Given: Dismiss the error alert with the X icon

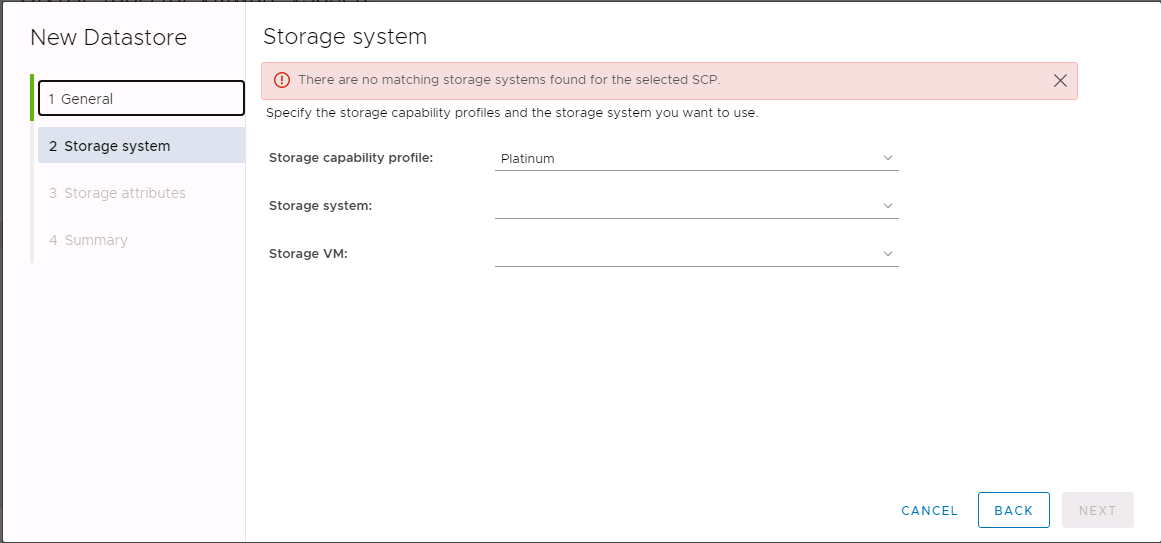Looking at the screenshot, I should (1060, 81).
